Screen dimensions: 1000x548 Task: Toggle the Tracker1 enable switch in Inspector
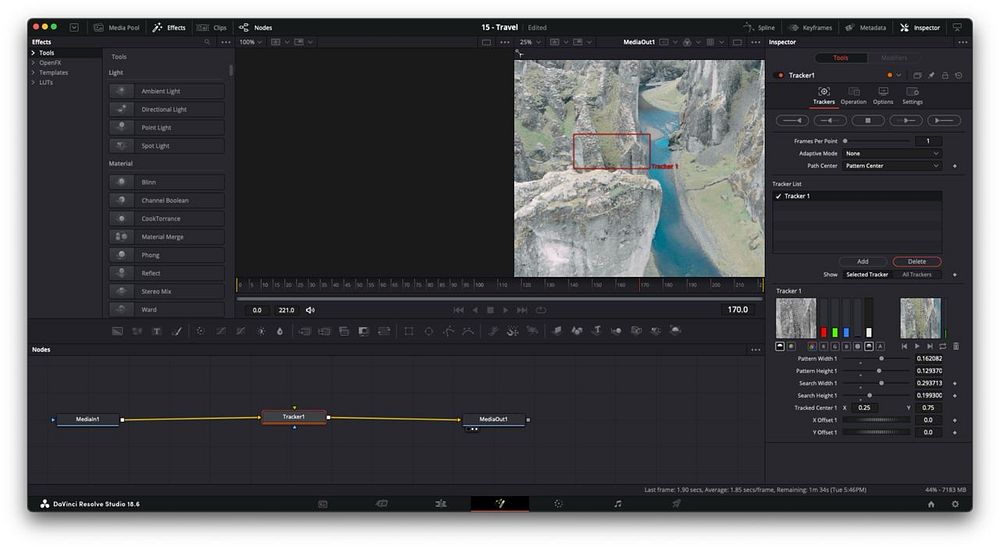(781, 75)
